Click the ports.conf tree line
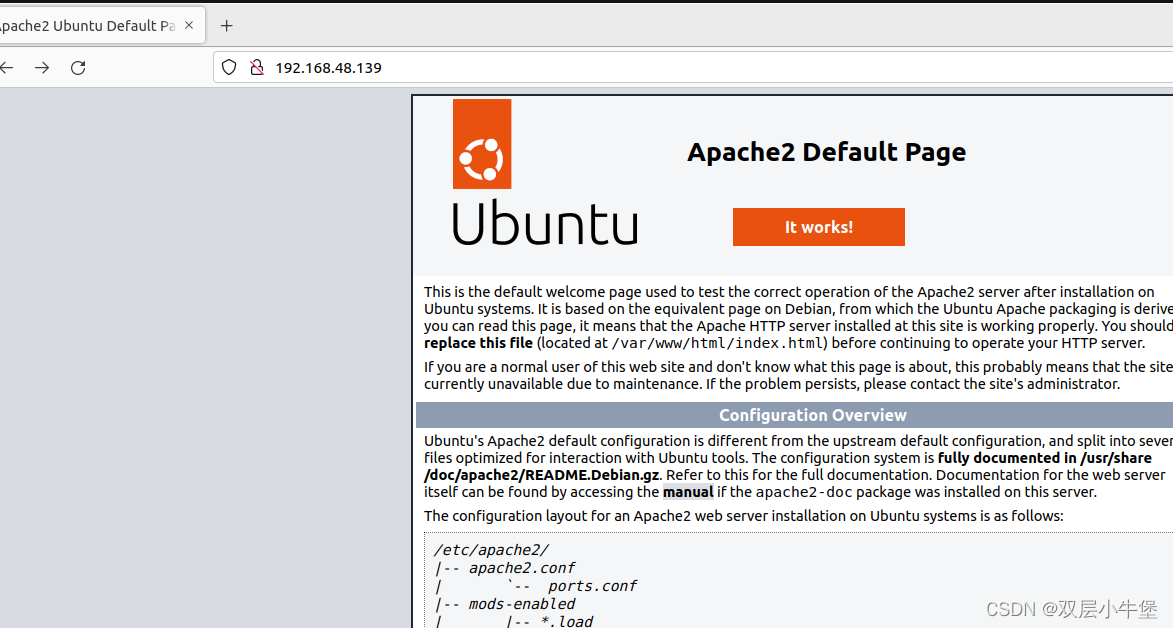 point(536,586)
